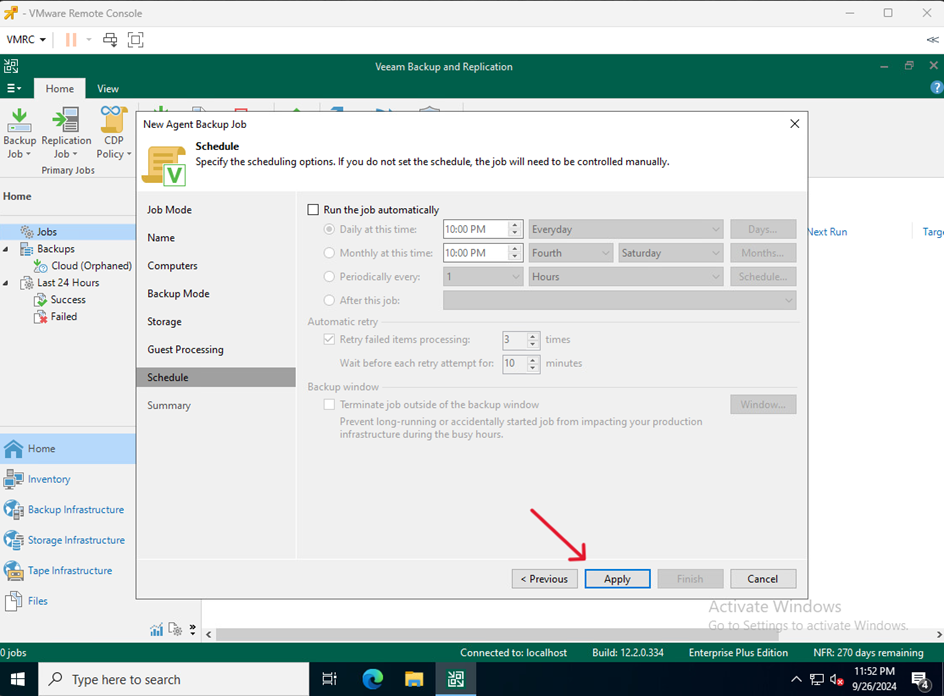
Task: Enable Run the job automatically checkbox
Action: (x=314, y=210)
